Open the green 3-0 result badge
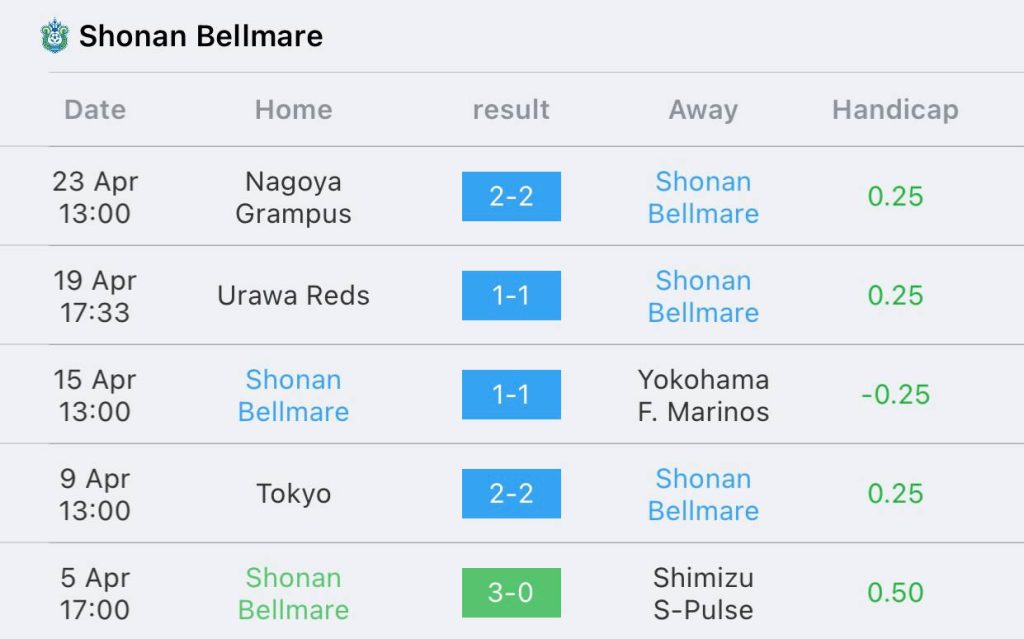The height and width of the screenshot is (639, 1024). click(511, 593)
